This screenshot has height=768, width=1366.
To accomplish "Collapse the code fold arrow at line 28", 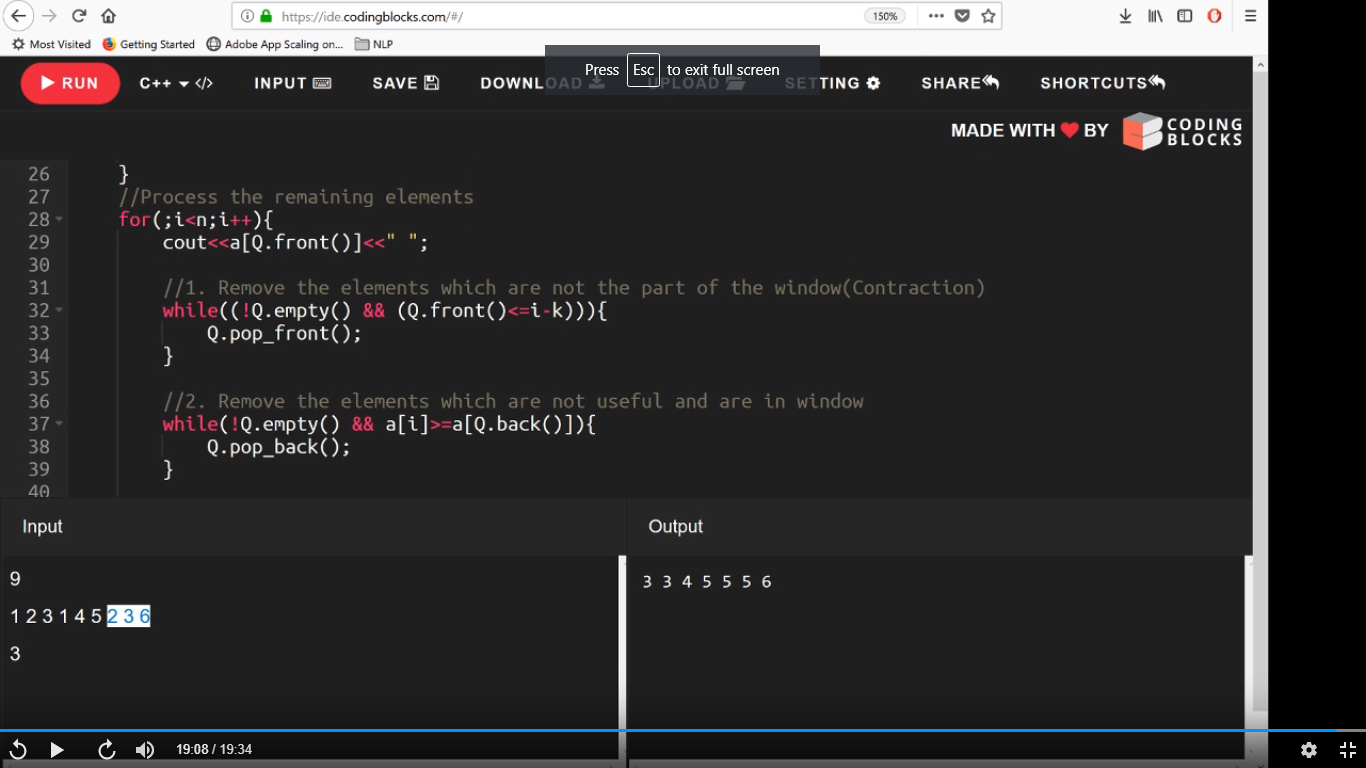I will click(59, 219).
